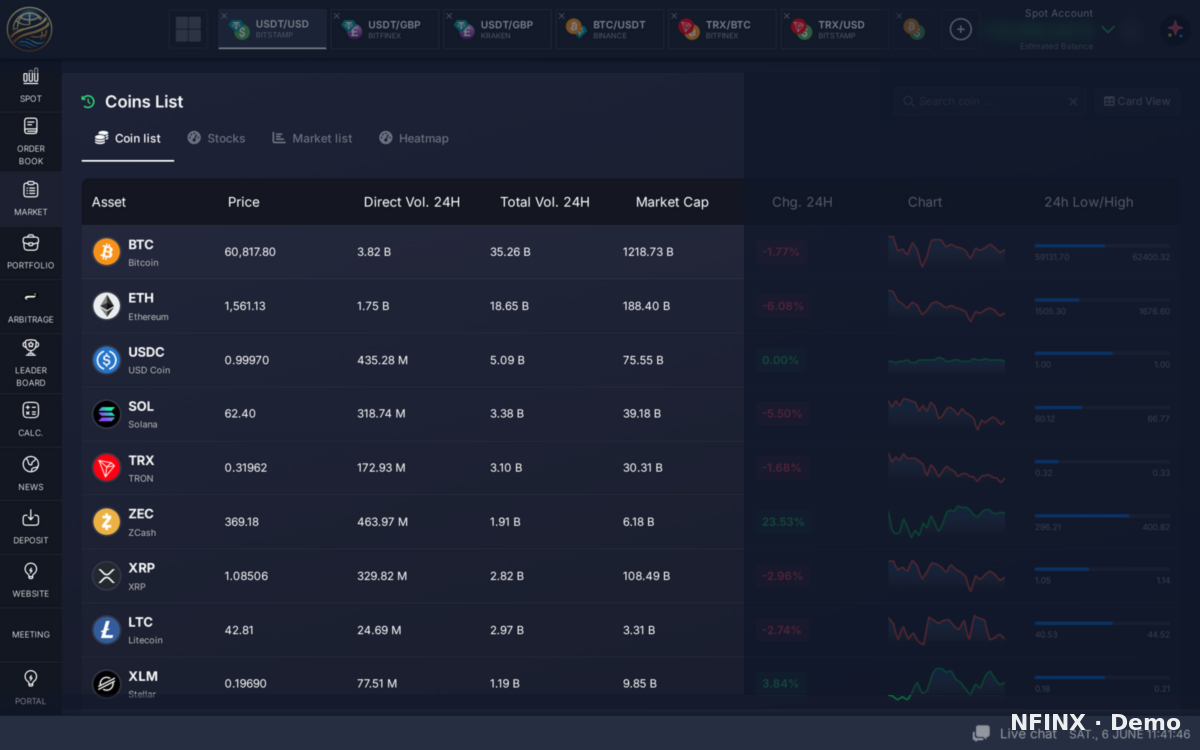Sort by Direct Vol. 24H column header
Screen dimensions: 1200x750
pyautogui.click(x=412, y=202)
